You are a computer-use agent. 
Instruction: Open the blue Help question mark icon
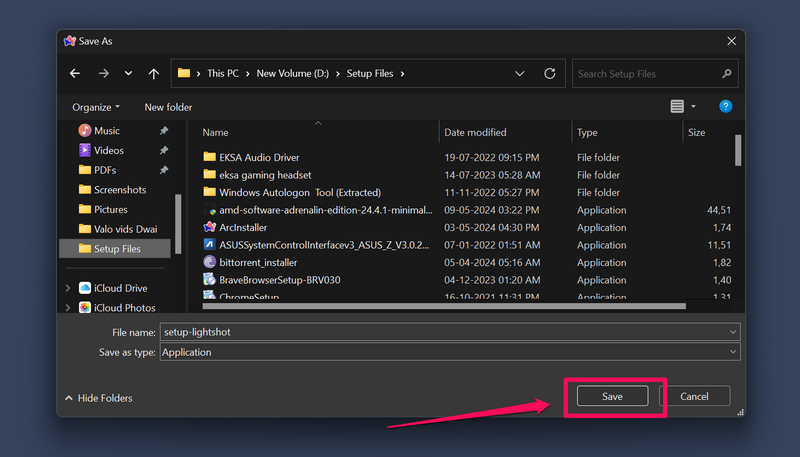coord(726,106)
